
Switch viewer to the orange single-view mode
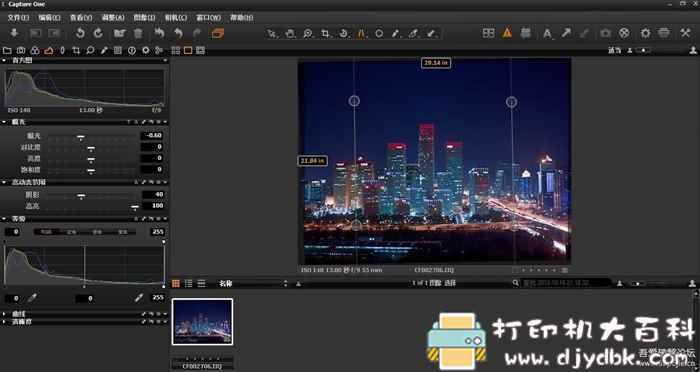(x=188, y=50)
